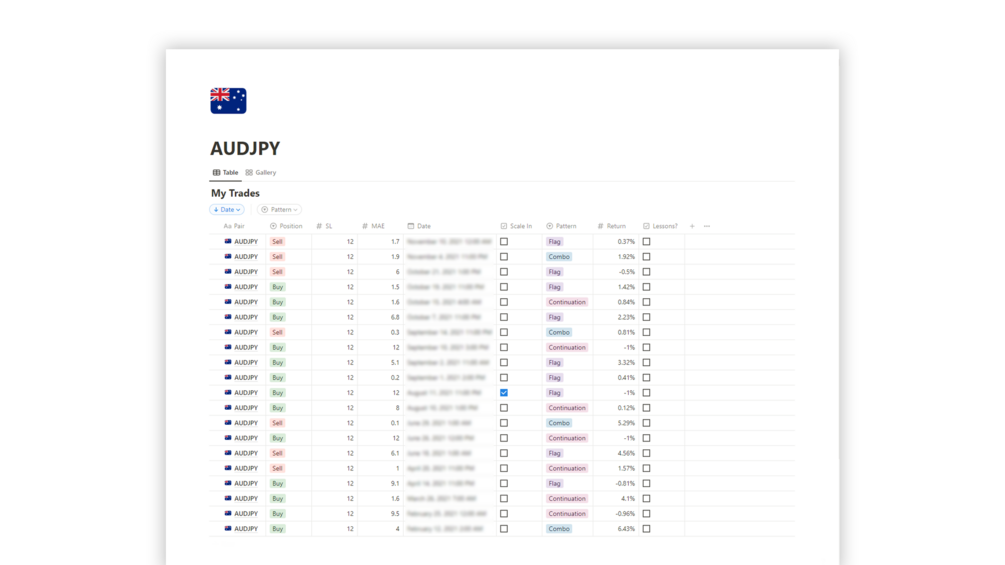Open the three-dot table options menu
Image resolution: width=1005 pixels, height=565 pixels.
707,226
